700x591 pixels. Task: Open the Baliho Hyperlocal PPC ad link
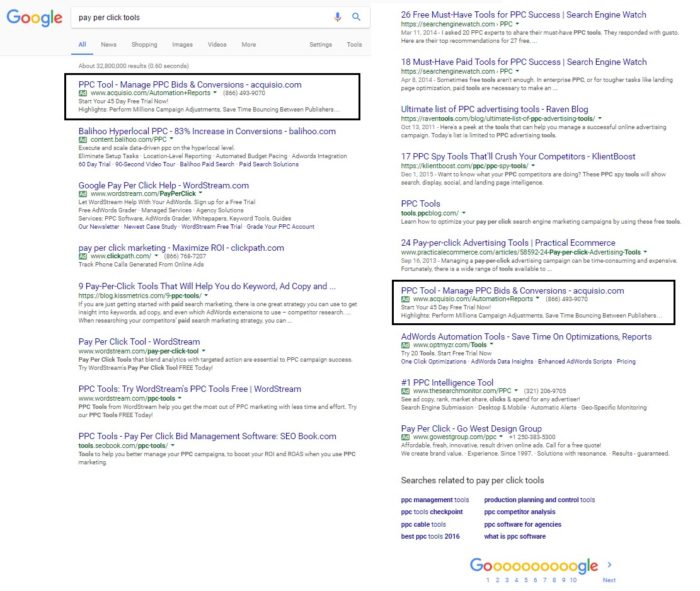(x=207, y=131)
